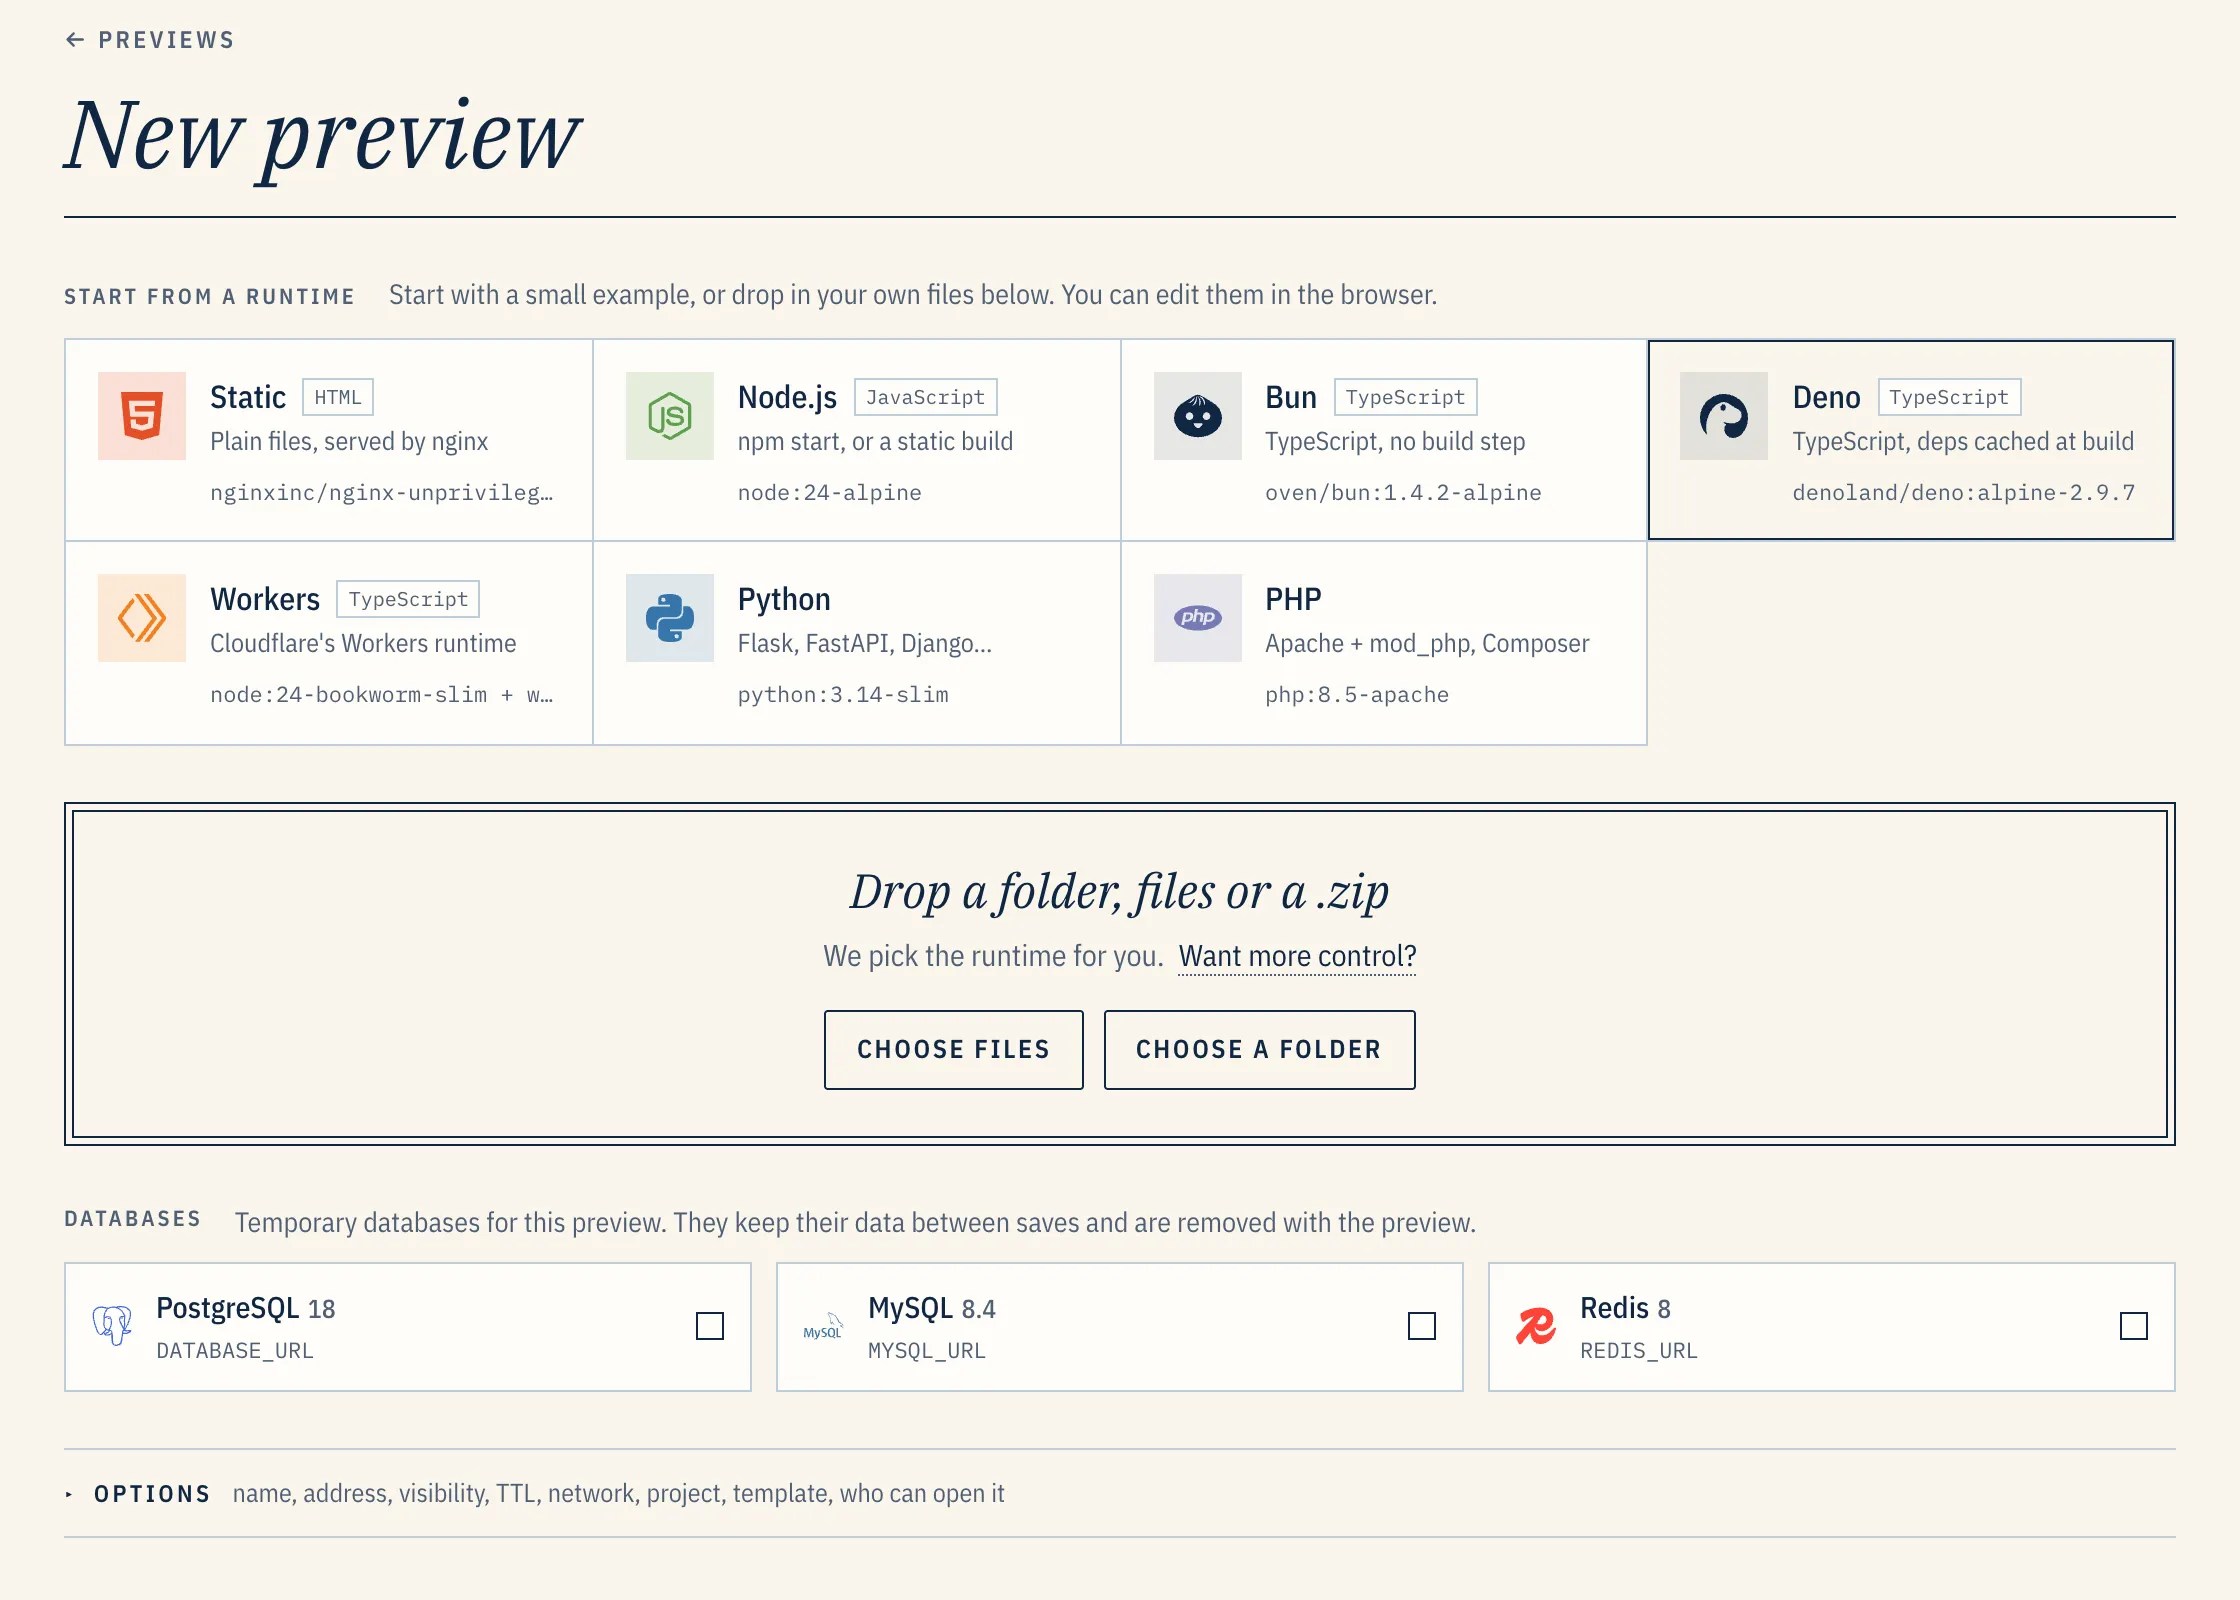Viewport: 2240px width, 1600px height.
Task: Click the MySQL dolphin logo
Action: click(x=824, y=1326)
